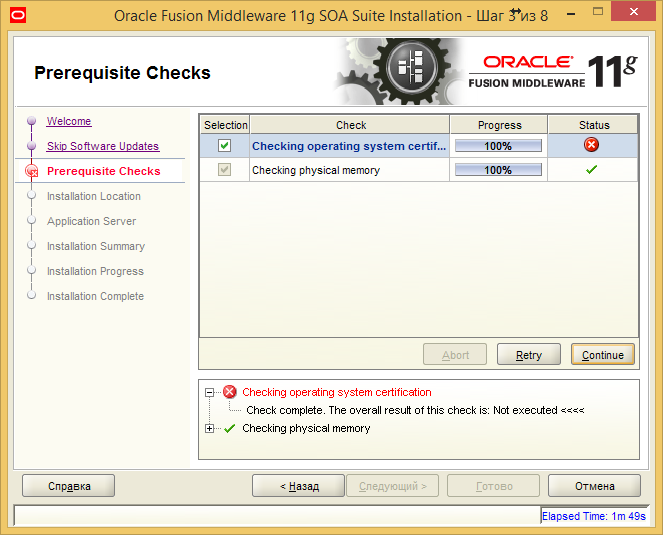Click the Prerequisite Checks step error bullet
This screenshot has height=535, width=663.
click(32, 171)
